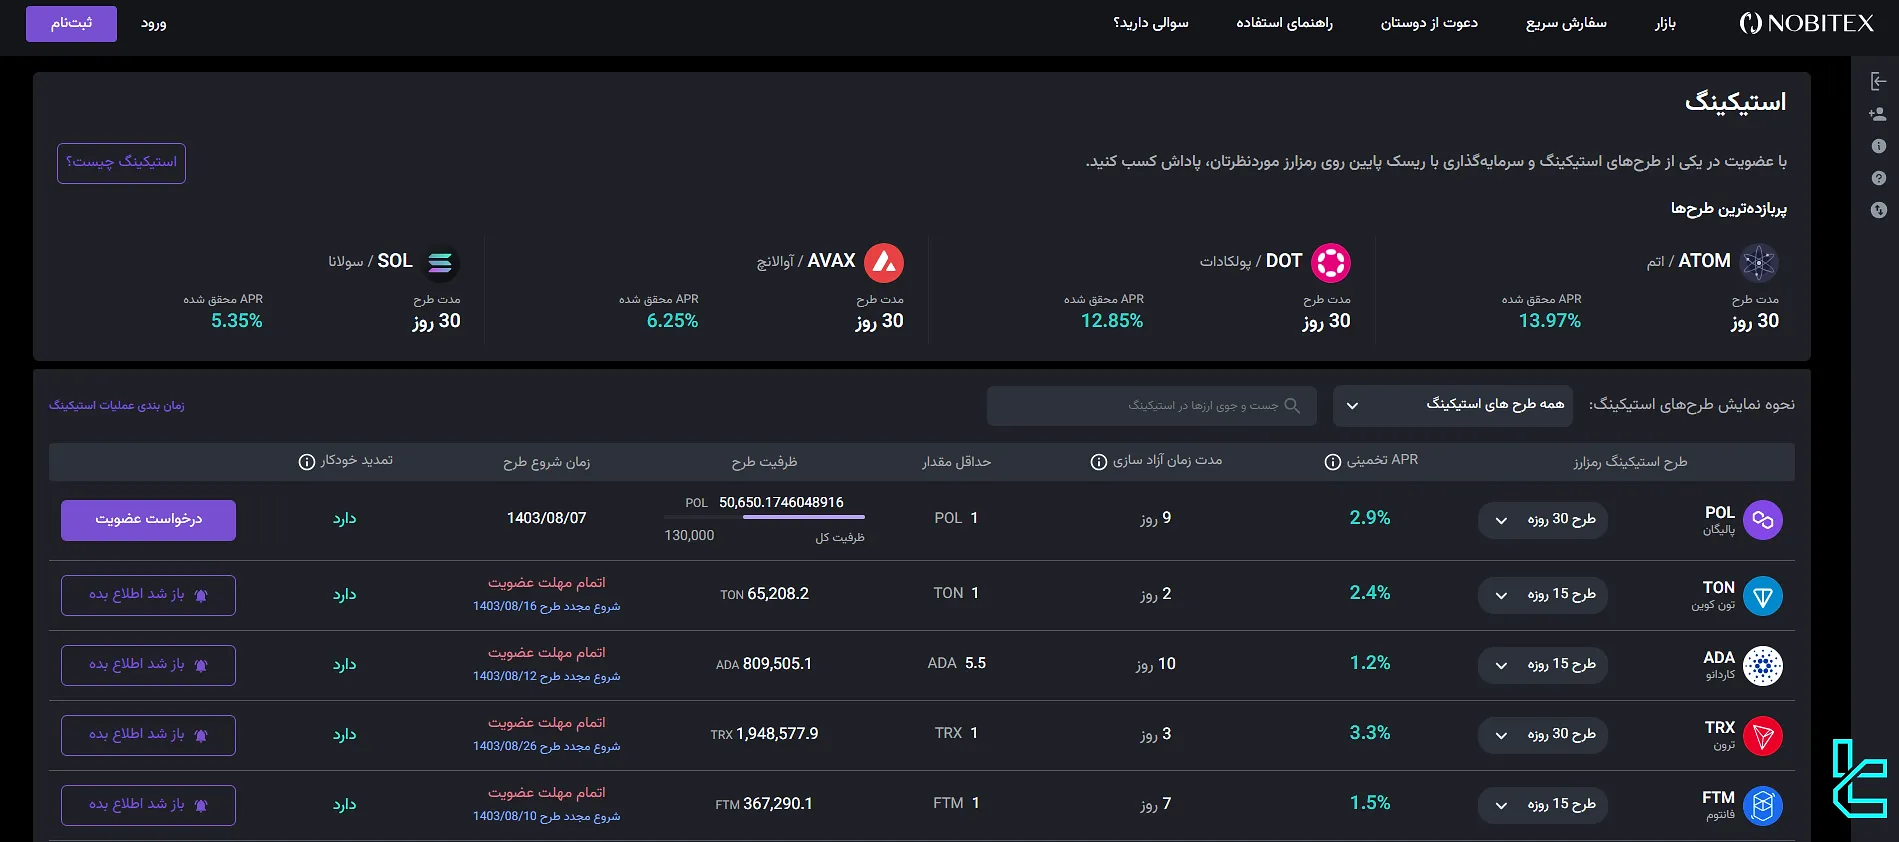Click the SOL 5.35% APR value
Image resolution: width=1899 pixels, height=842 pixels.
[237, 321]
